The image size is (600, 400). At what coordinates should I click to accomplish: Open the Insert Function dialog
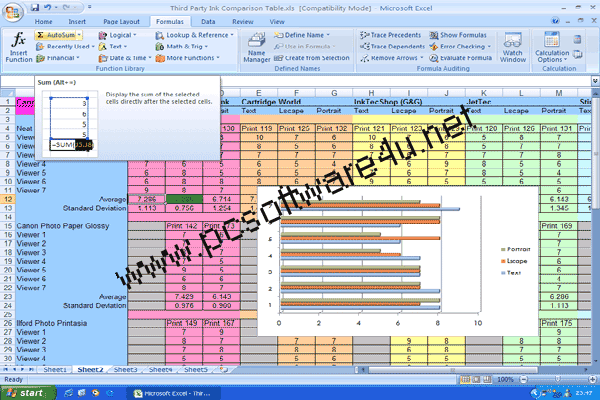pos(19,47)
